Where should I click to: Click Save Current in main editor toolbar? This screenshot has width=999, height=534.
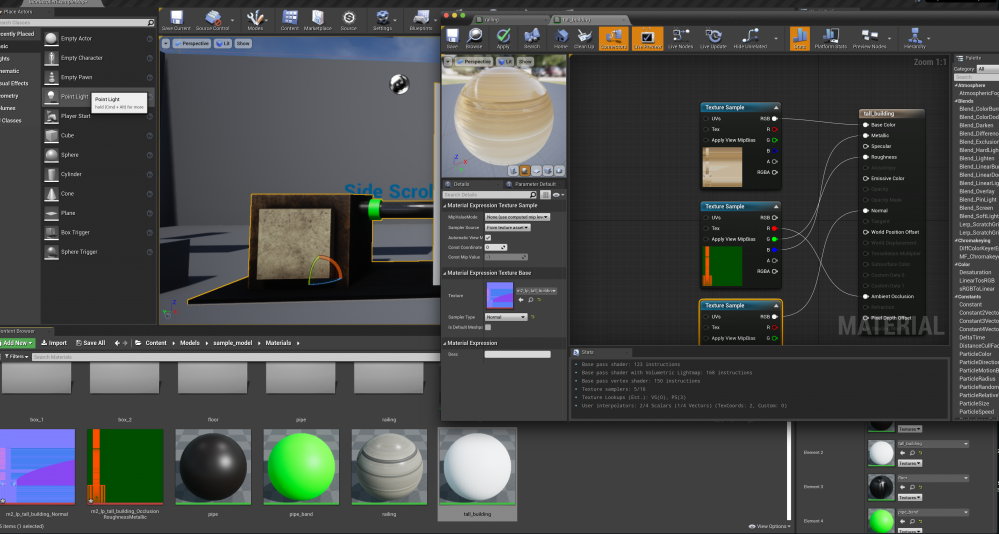176,20
